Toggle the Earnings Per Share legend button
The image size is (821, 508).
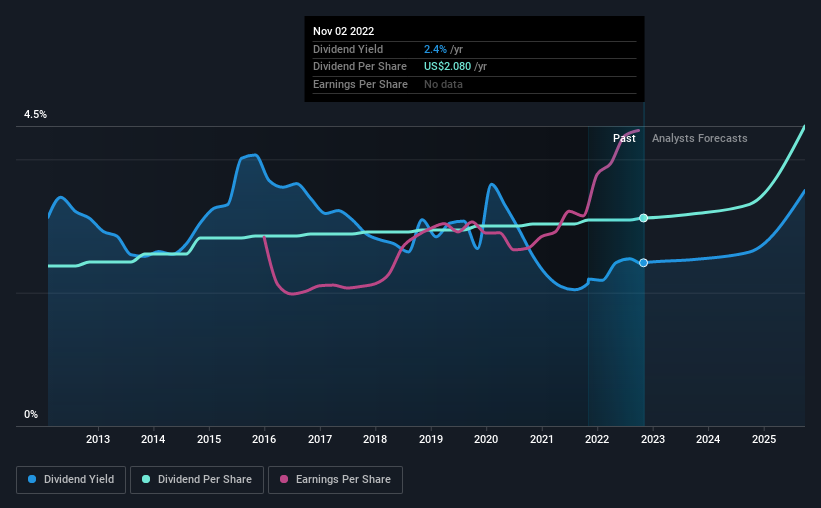point(335,480)
